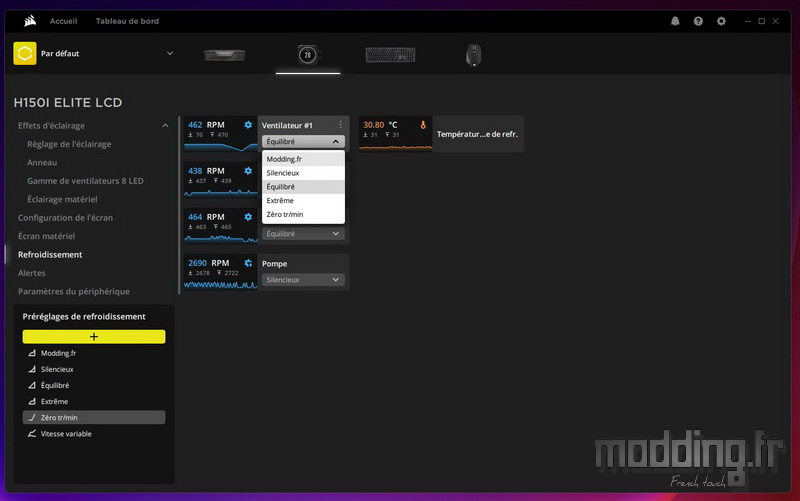The width and height of the screenshot is (800, 501).
Task: Open Configuration de l'écran
Action: click(65, 217)
